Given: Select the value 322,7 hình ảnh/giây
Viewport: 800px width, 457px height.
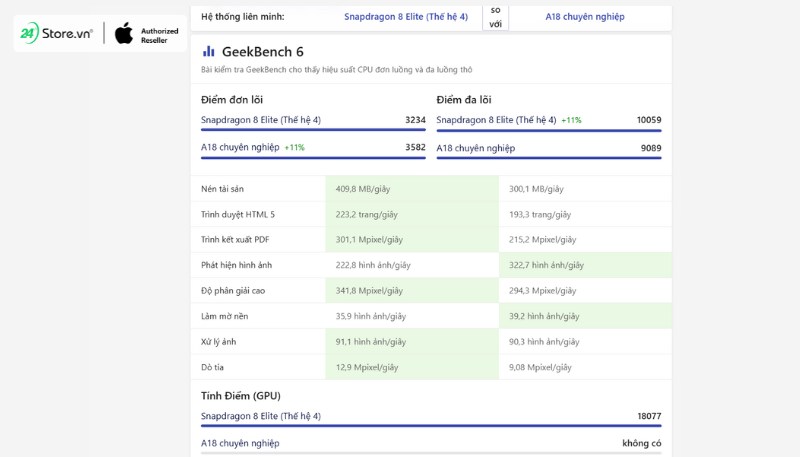Looking at the screenshot, I should point(546,265).
